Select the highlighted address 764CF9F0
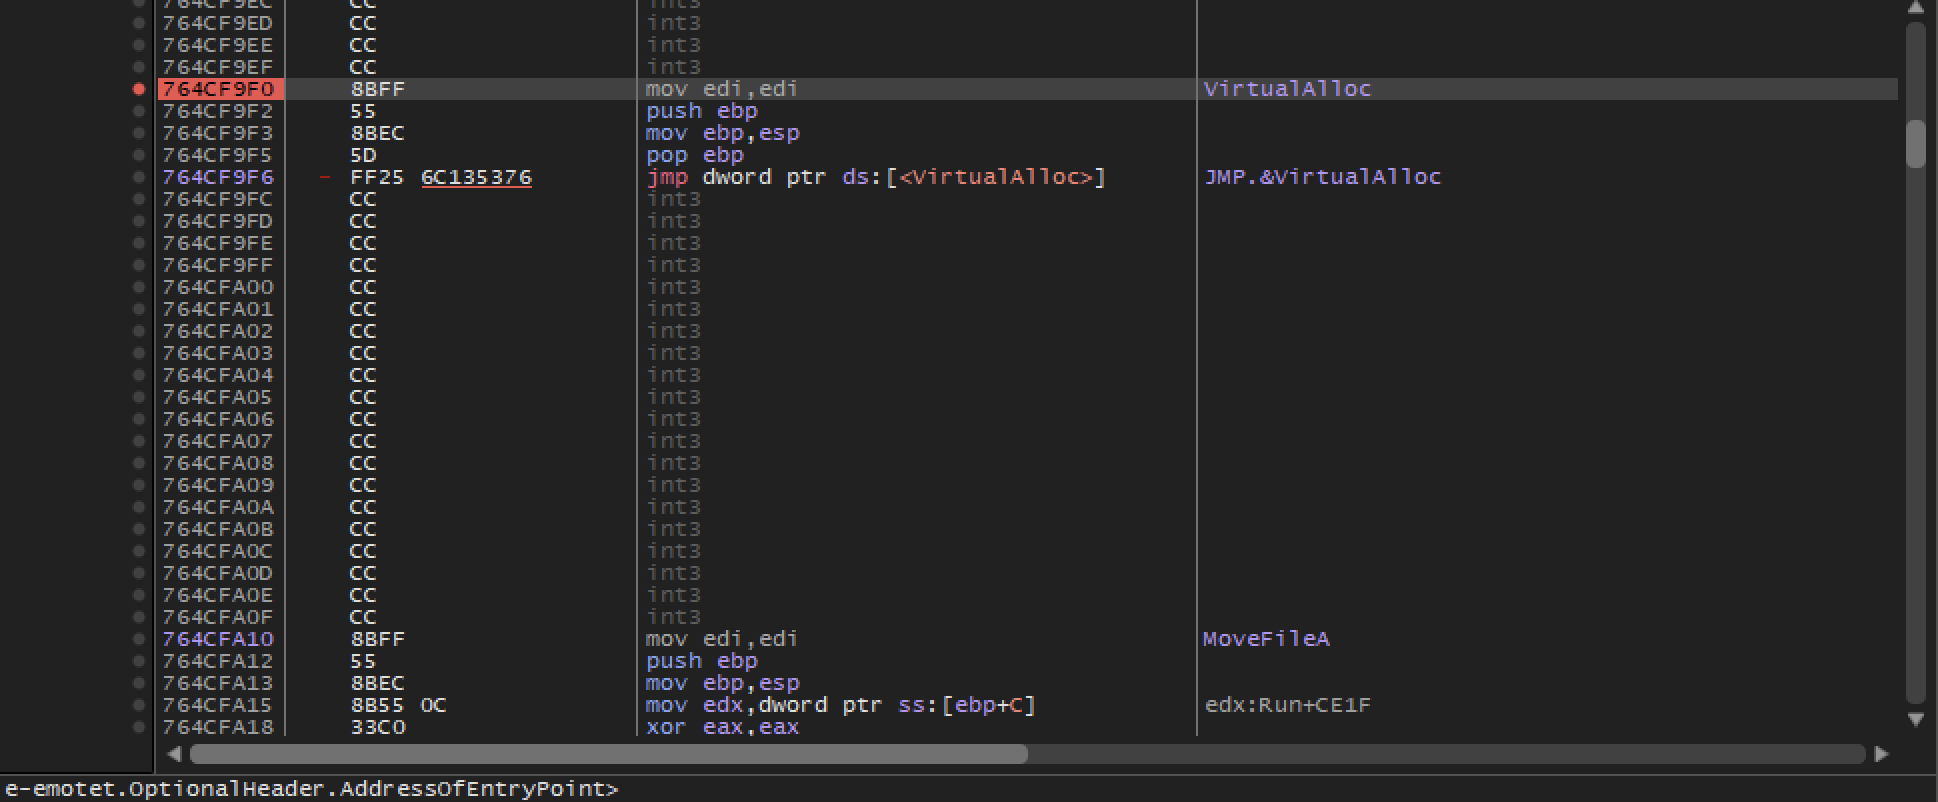This screenshot has height=802, width=1938. click(221, 89)
